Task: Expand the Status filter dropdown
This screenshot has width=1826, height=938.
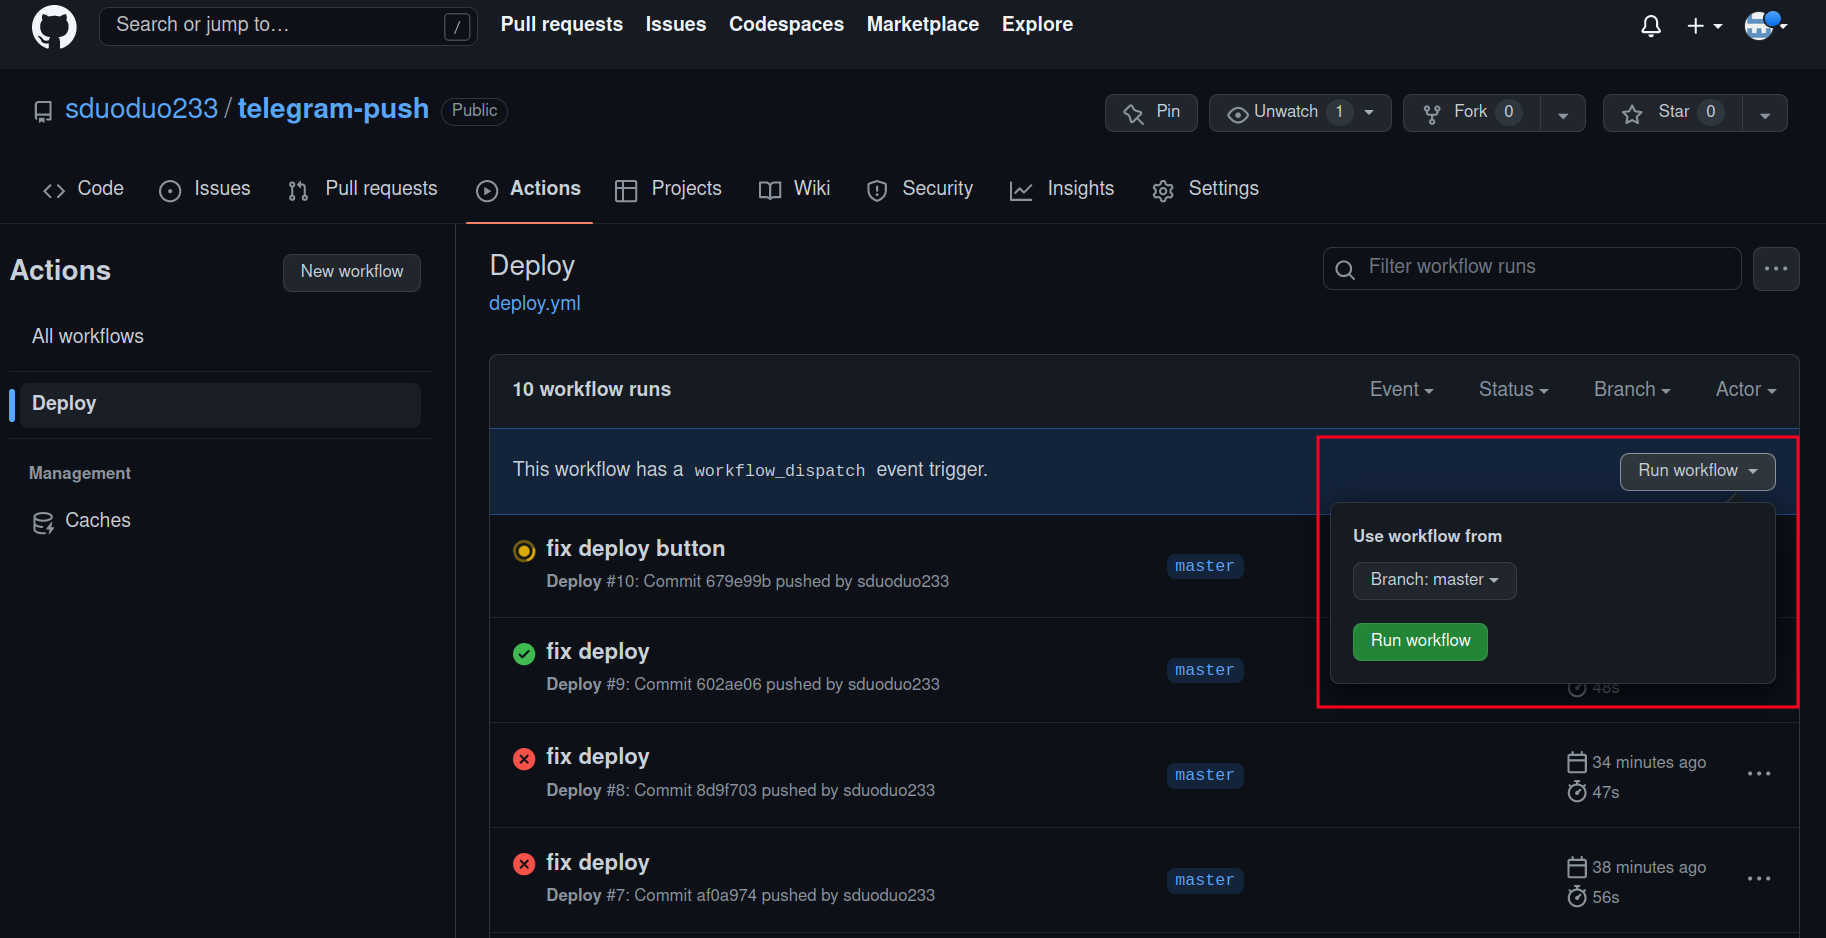Action: [1514, 390]
